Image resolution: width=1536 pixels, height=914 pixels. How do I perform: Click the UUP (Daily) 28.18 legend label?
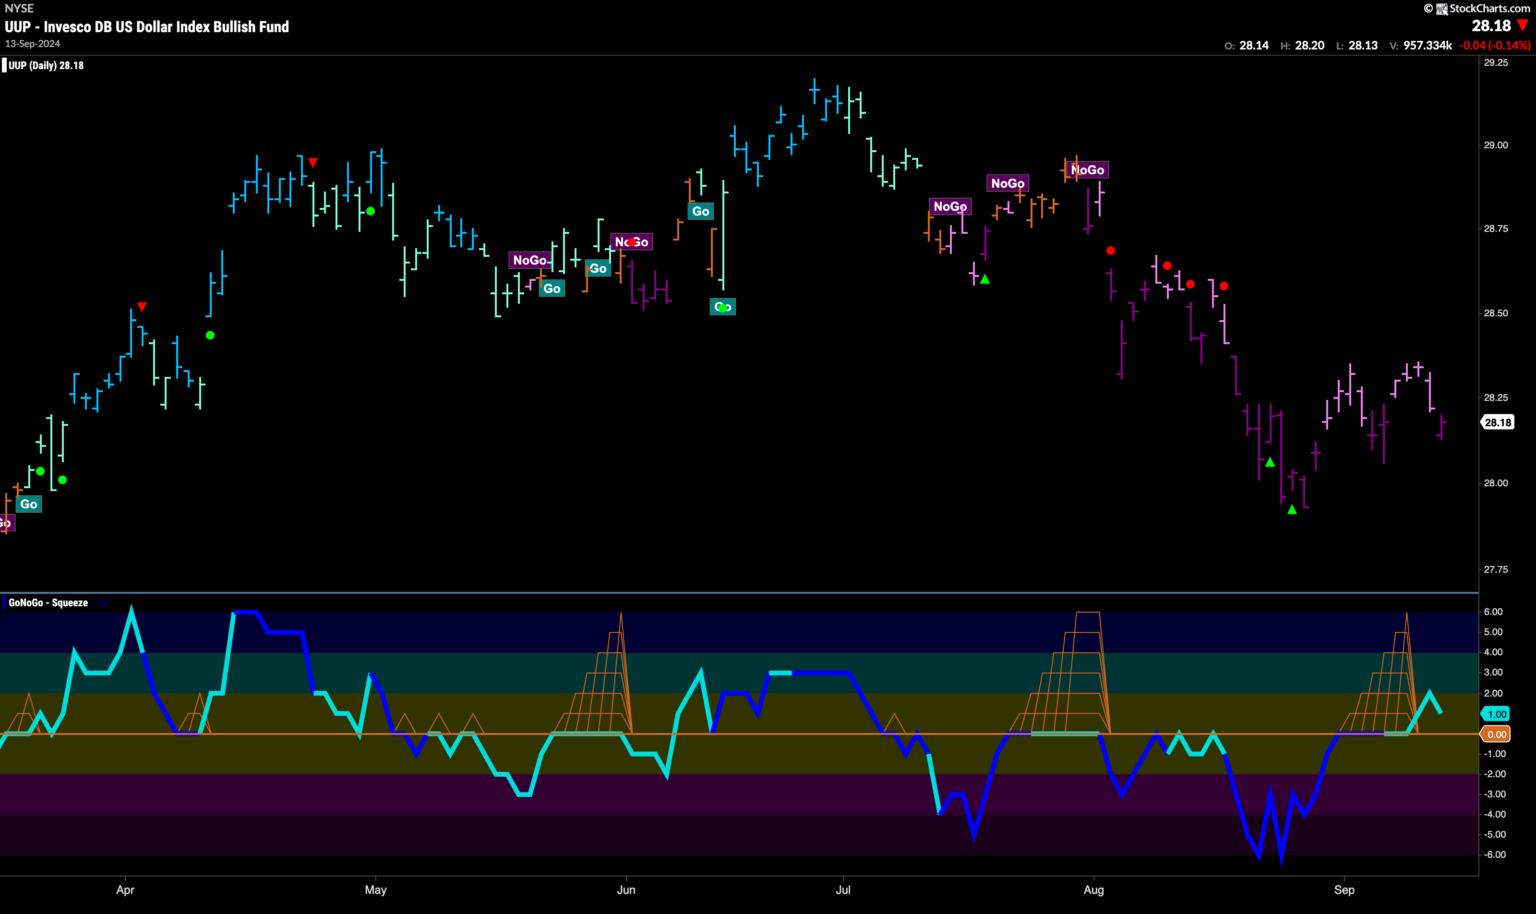click(46, 66)
